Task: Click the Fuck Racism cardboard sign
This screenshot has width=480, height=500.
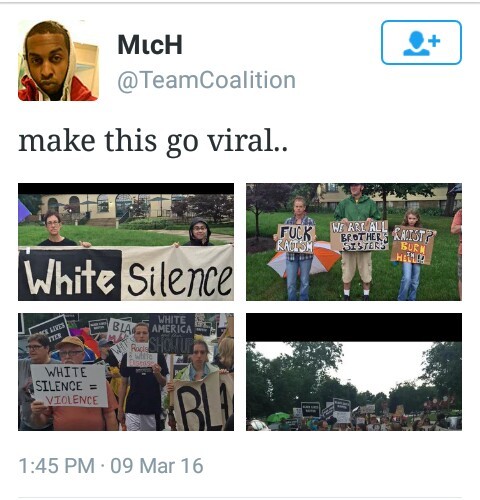Action: coord(296,239)
